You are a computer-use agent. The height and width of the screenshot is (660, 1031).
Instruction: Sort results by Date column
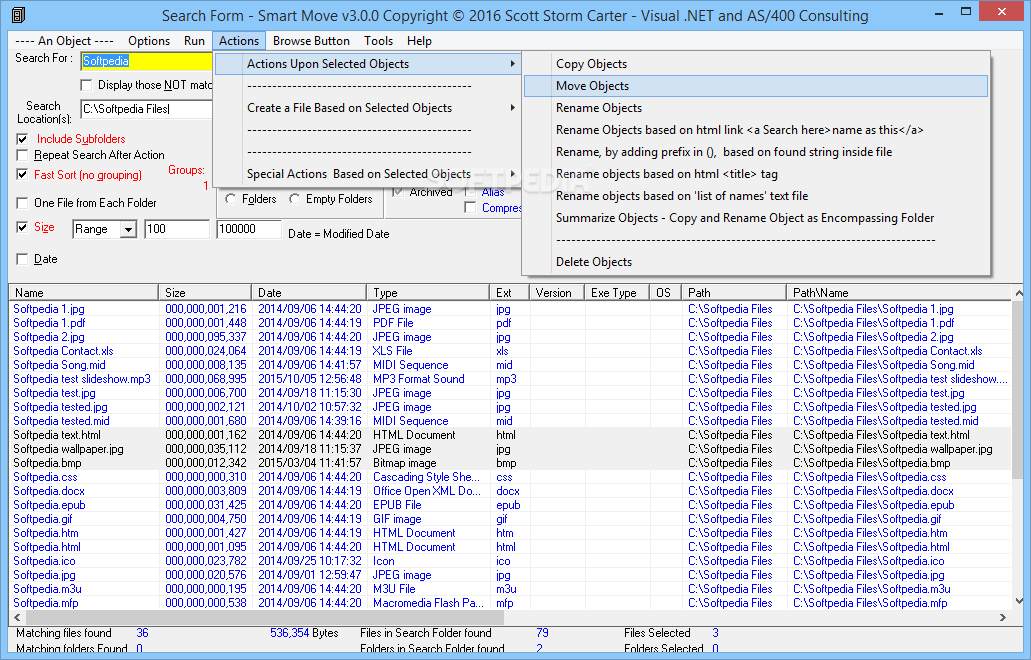(309, 293)
